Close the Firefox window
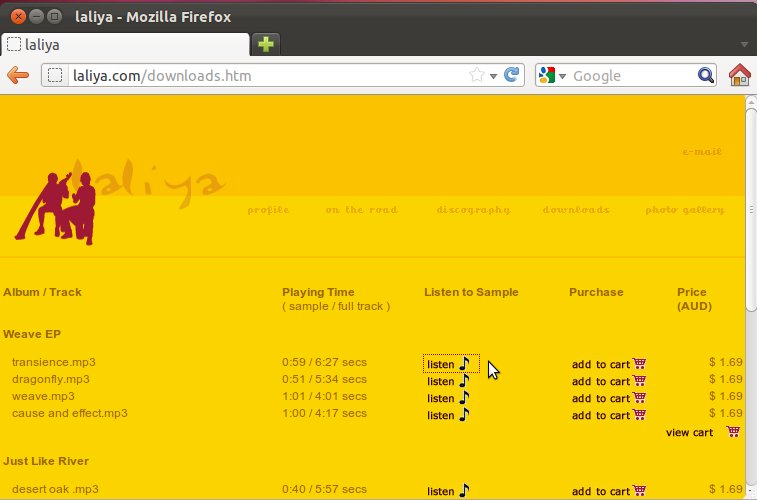757x500 pixels. (18, 17)
